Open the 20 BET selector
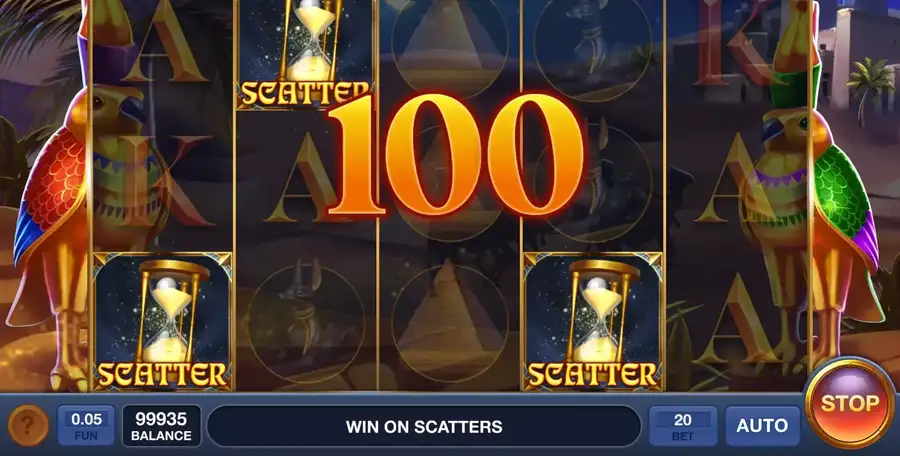The image size is (900, 456). 683,426
